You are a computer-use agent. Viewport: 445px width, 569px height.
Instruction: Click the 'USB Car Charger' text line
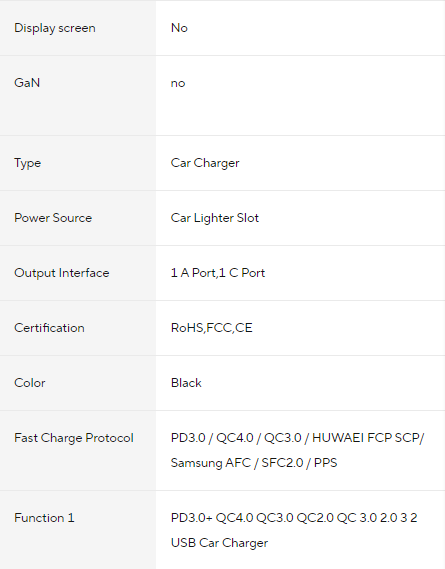tap(219, 543)
